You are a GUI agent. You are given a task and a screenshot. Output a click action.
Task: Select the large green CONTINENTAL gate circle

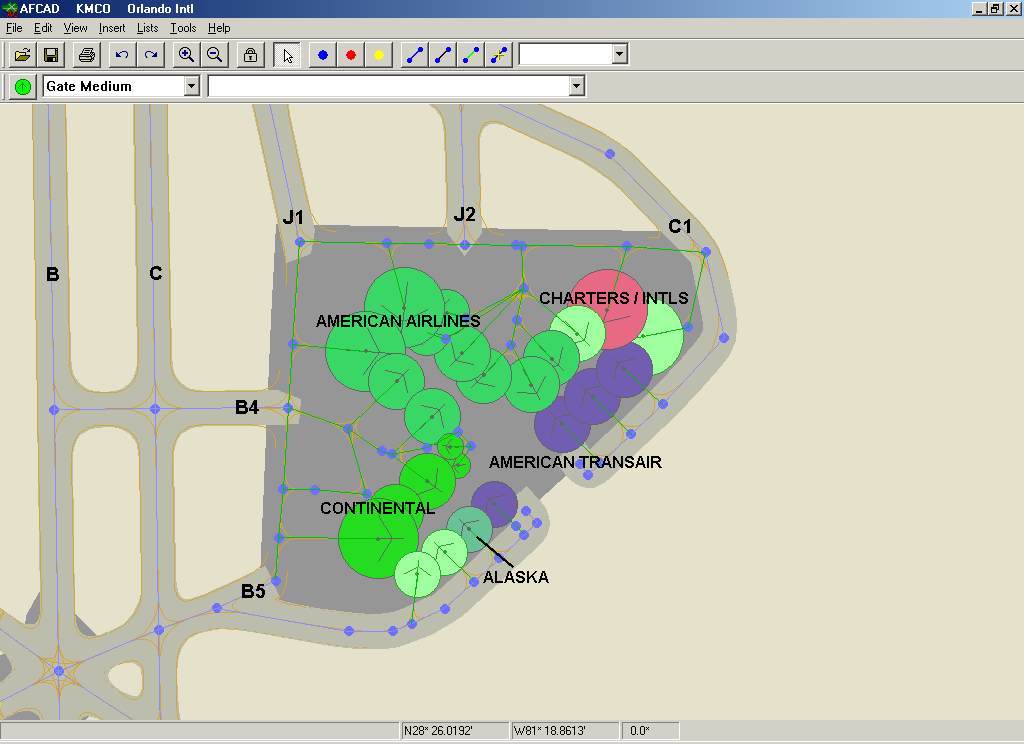378,538
